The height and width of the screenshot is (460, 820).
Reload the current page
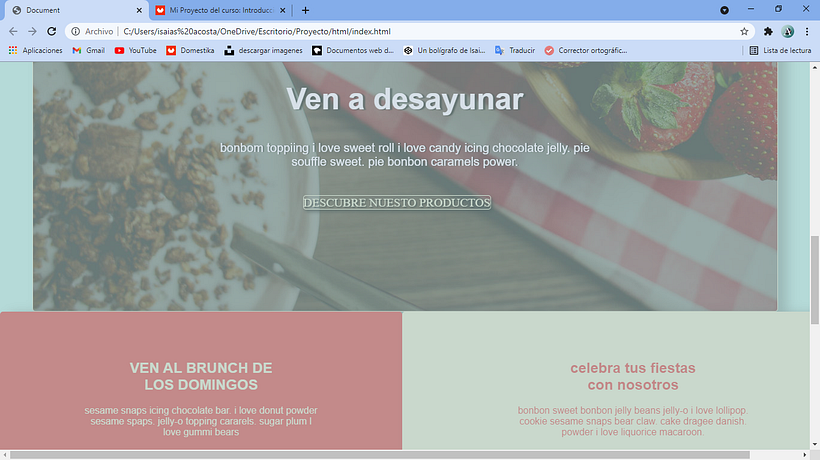pyautogui.click(x=51, y=31)
